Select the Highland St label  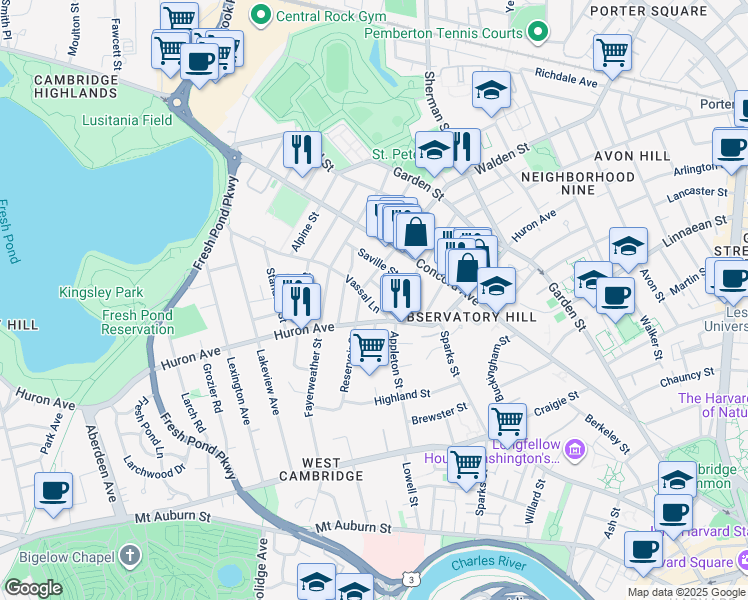point(402,397)
